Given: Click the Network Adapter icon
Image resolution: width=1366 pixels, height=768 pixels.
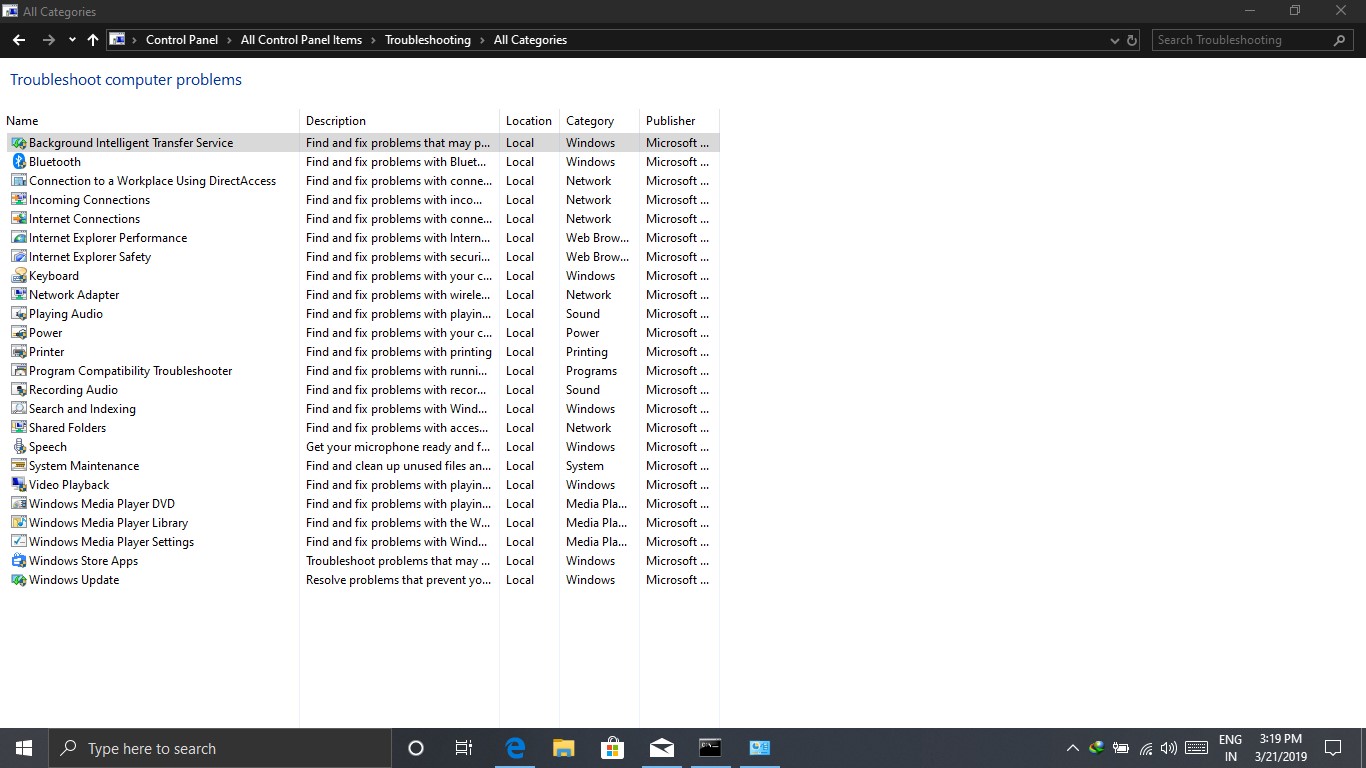Looking at the screenshot, I should pos(19,295).
